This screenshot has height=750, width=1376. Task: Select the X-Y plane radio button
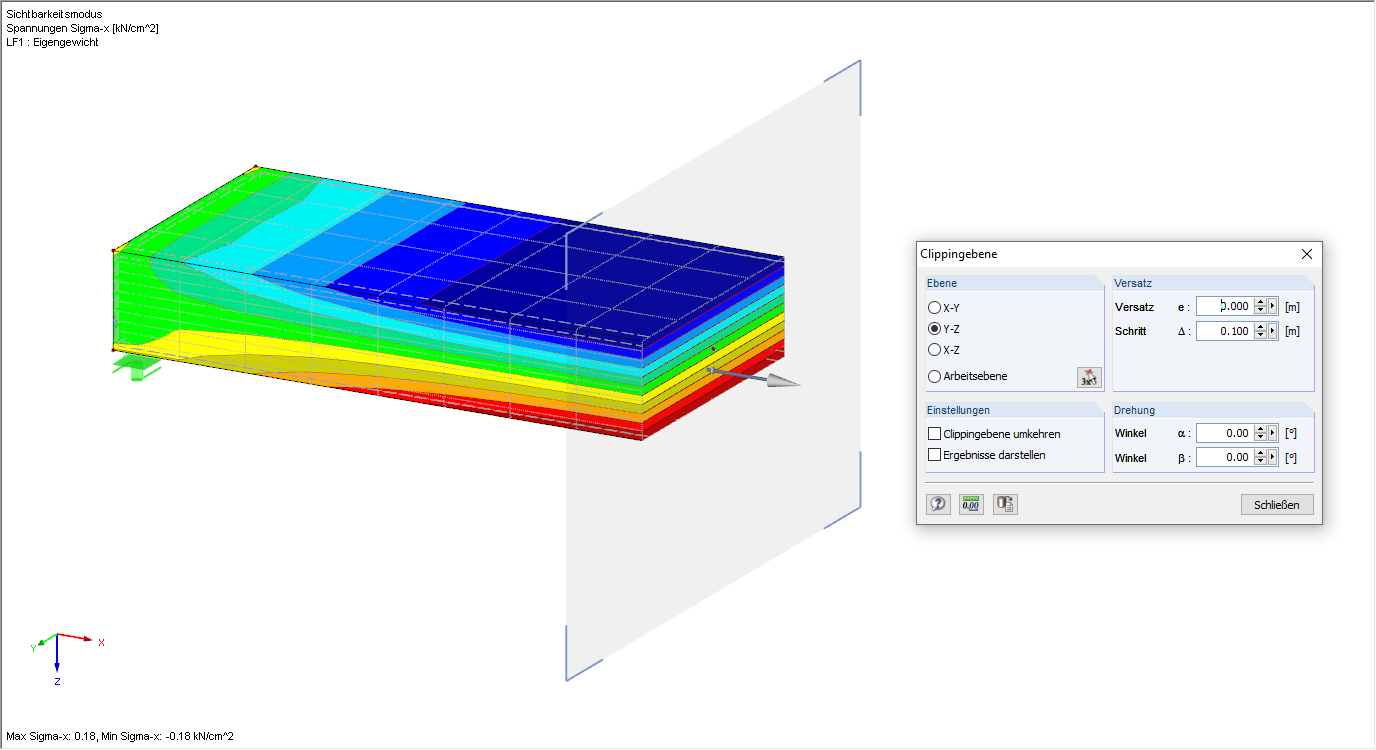[x=934, y=308]
